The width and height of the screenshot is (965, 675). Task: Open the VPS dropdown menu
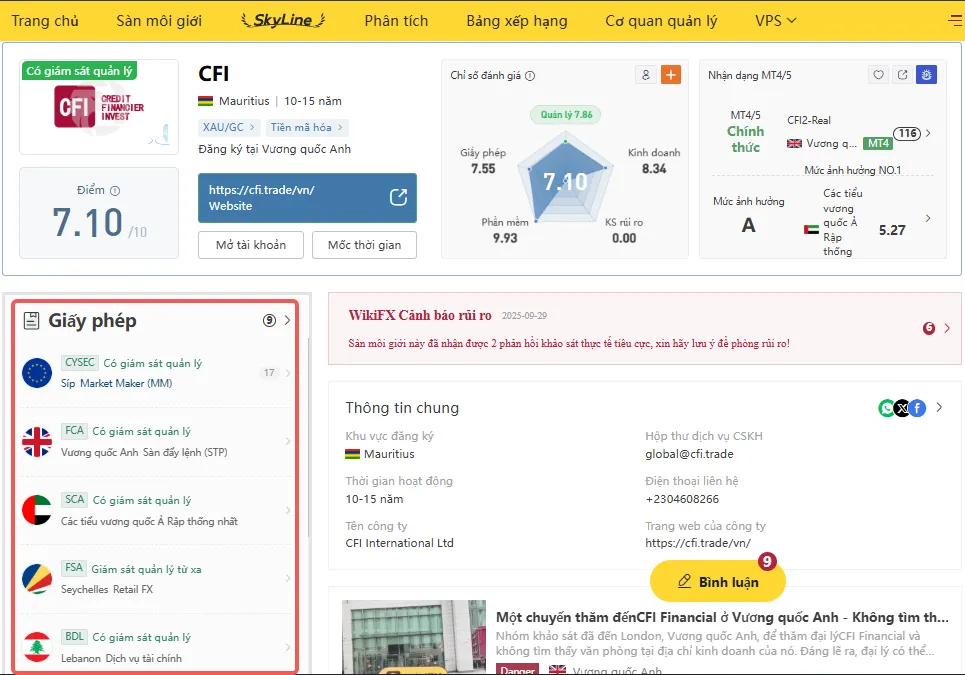click(x=775, y=20)
